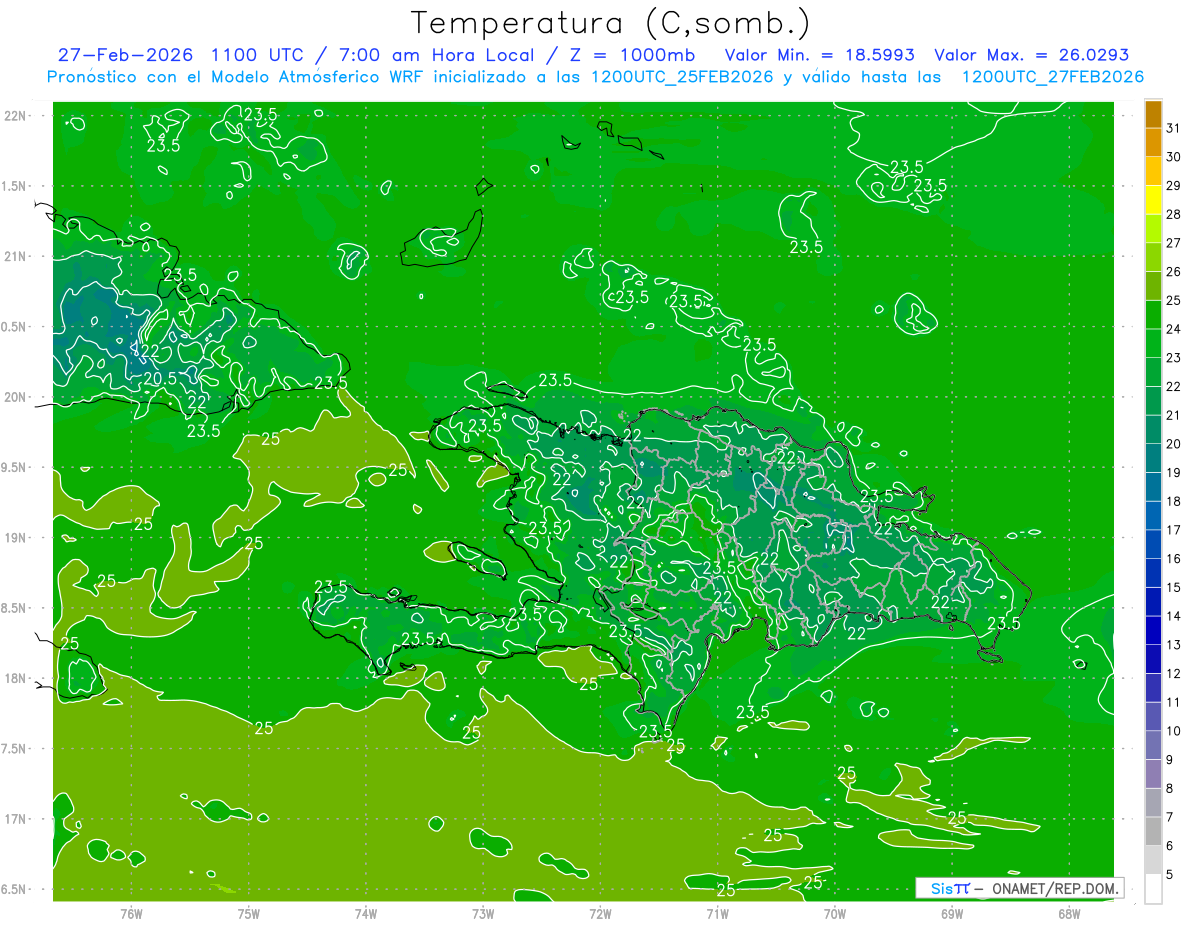Image resolution: width=1200 pixels, height=927 pixels.
Task: Click the gray swatch between 6 and 7
Action: pyautogui.click(x=1153, y=831)
